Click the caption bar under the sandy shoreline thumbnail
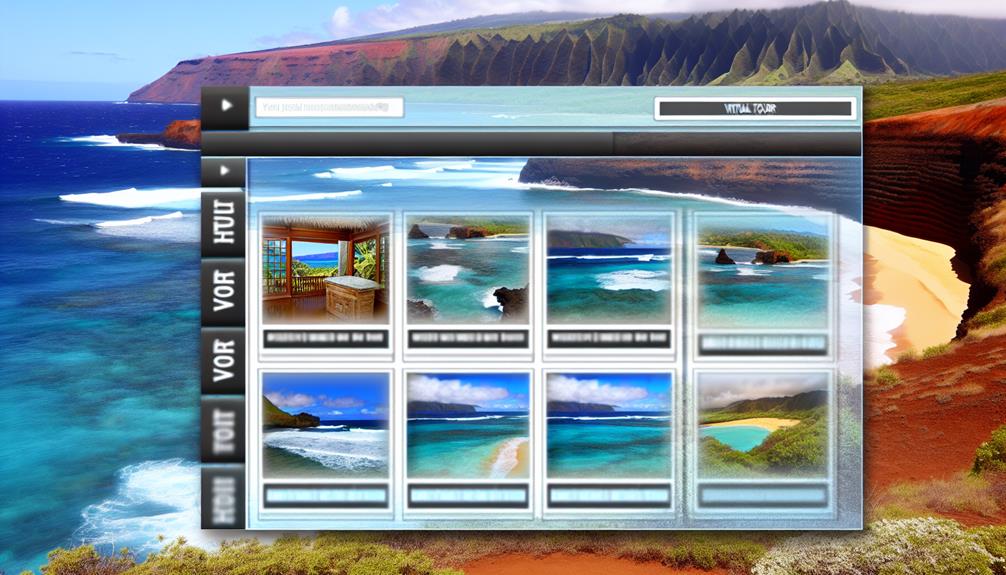 pos(468,495)
